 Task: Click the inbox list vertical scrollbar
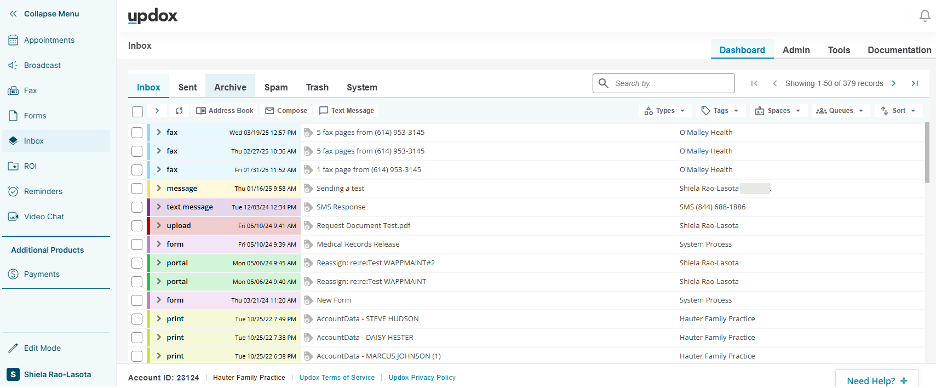926,152
